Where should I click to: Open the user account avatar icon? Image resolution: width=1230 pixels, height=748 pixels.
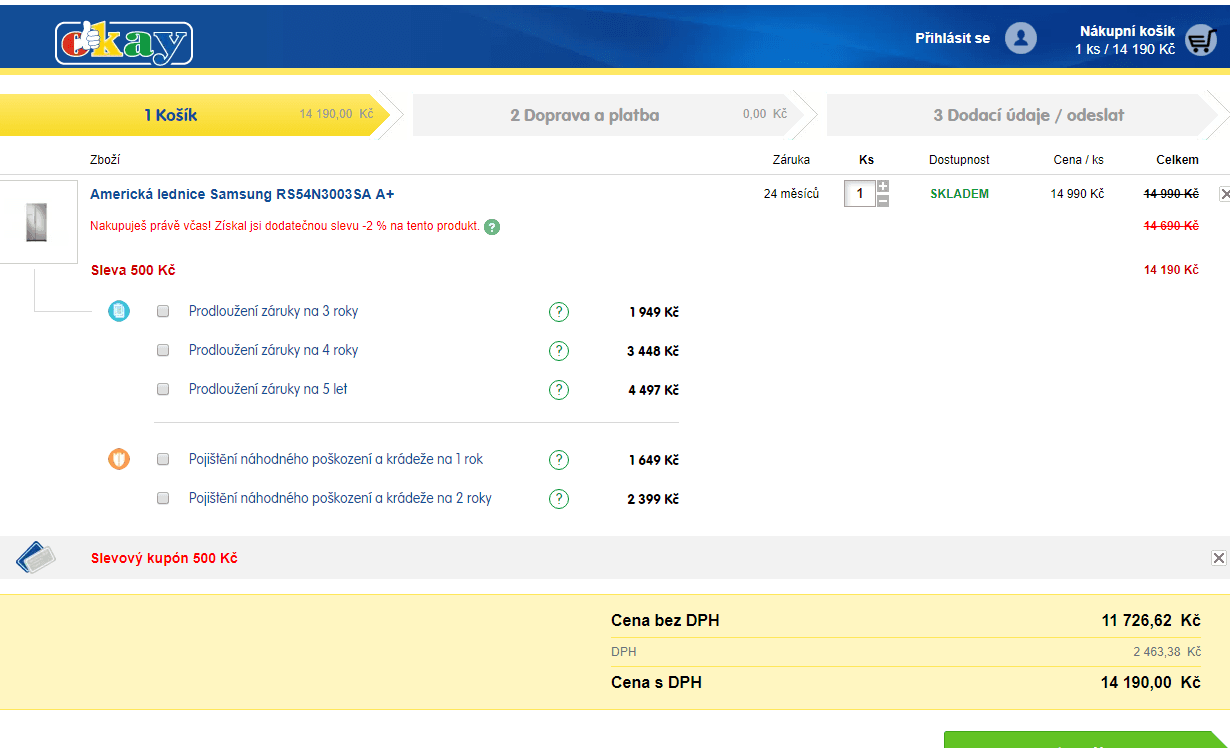(1021, 38)
